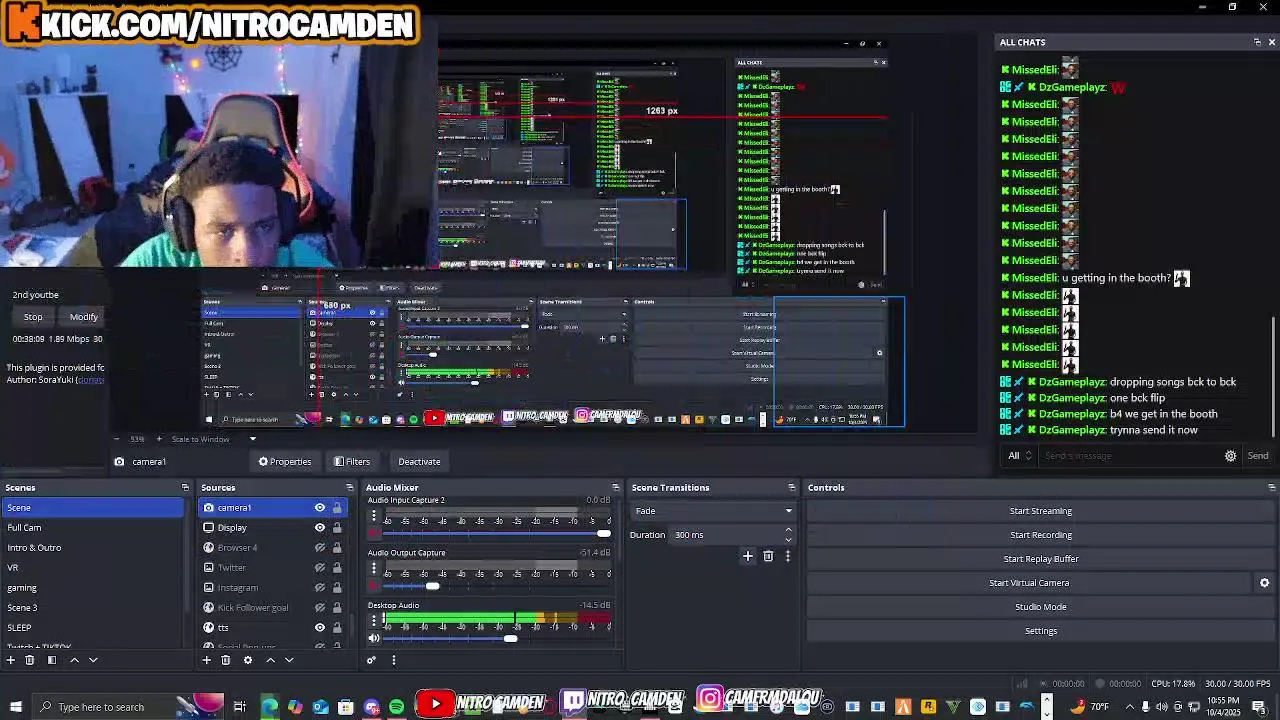Open Audio Input Capture 2 options menu
Viewport: 1280px width, 720px height.
click(374, 516)
